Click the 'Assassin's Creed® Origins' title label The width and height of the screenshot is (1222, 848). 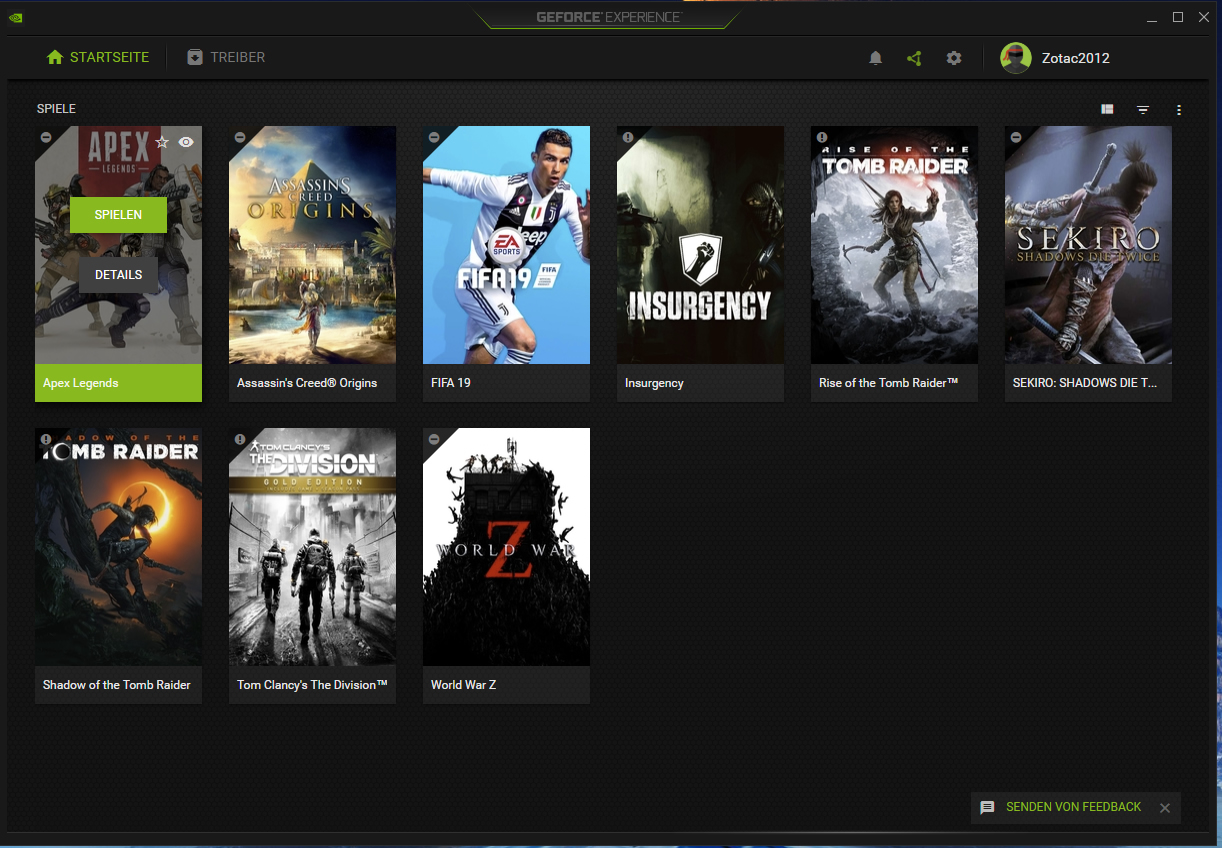point(307,383)
